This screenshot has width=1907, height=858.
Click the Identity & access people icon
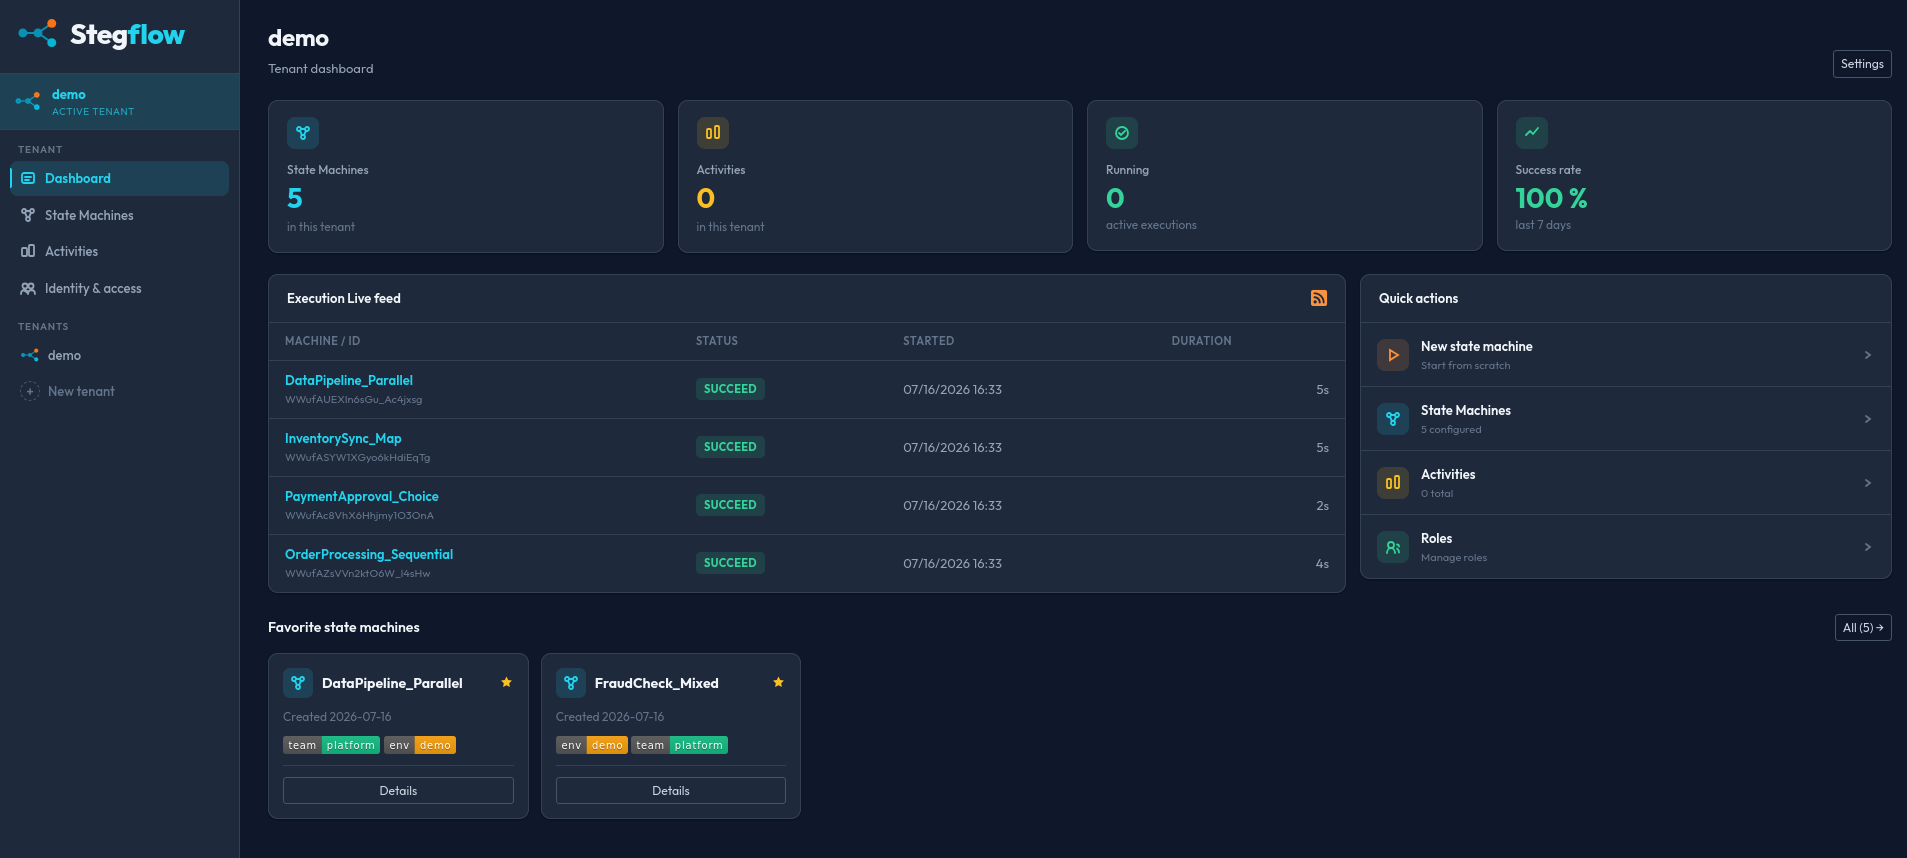28,288
